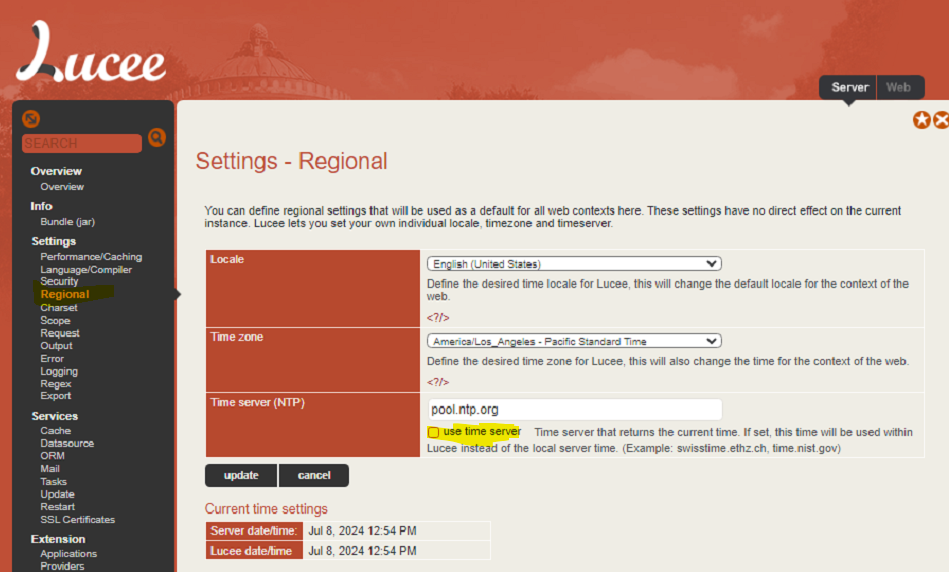Viewport: 949px width, 572px height.
Task: Open Tasks services page
Action: [x=53, y=482]
